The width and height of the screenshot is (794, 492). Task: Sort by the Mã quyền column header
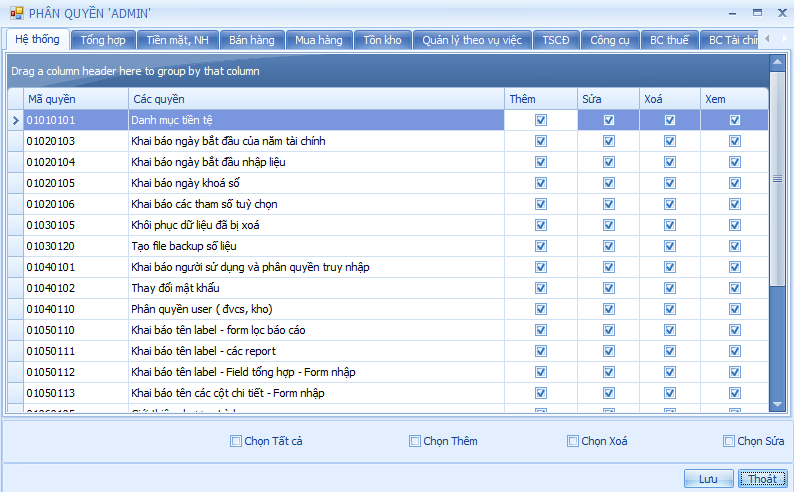75,99
